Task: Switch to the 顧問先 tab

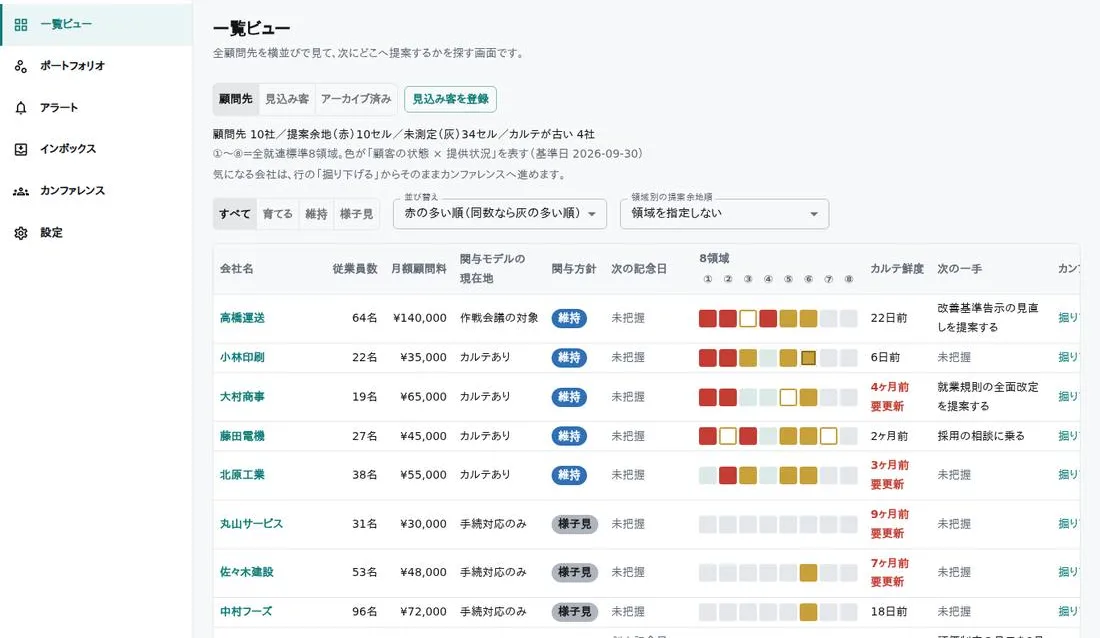Action: [236, 99]
